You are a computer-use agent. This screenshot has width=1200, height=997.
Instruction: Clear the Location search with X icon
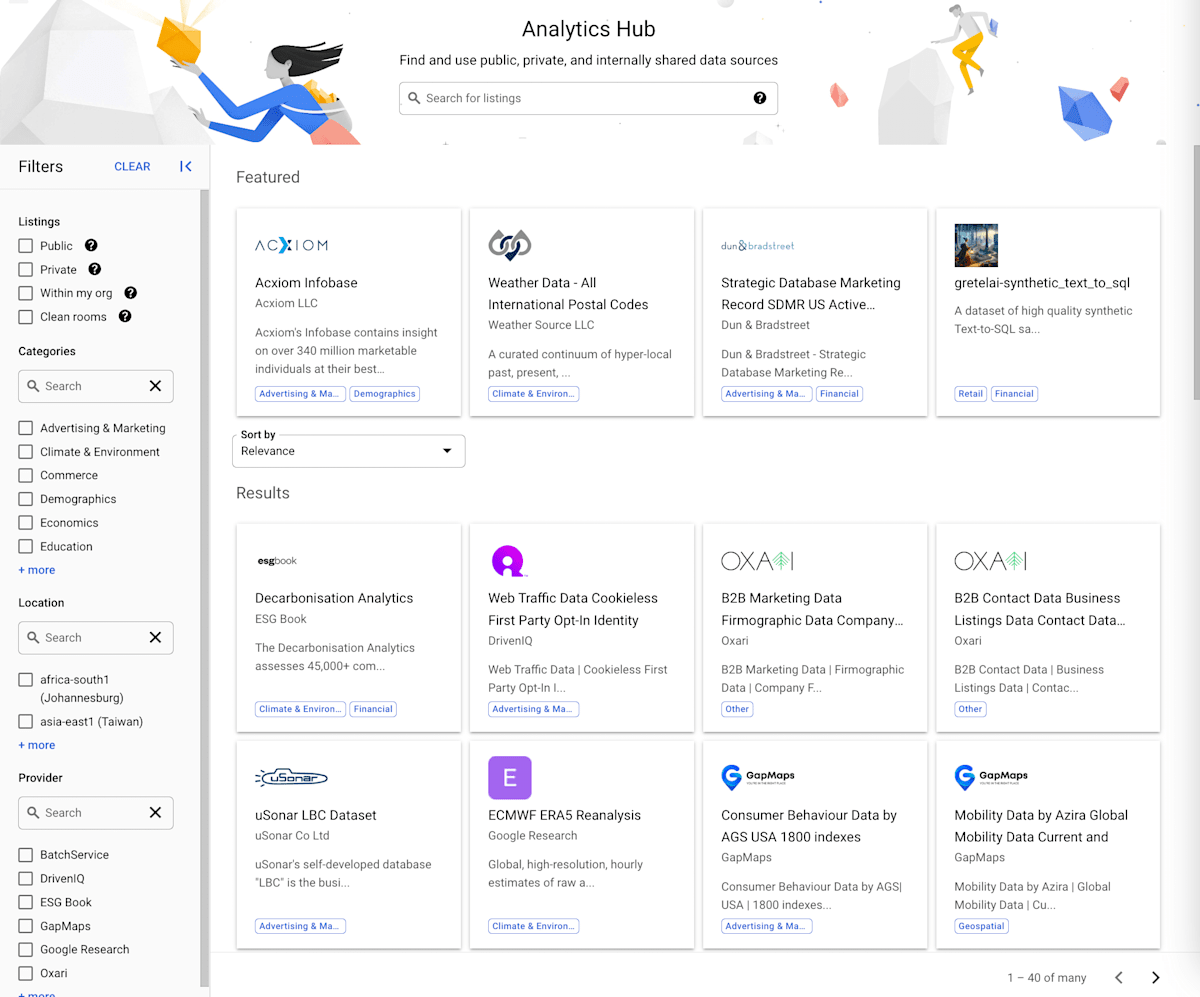pos(155,637)
